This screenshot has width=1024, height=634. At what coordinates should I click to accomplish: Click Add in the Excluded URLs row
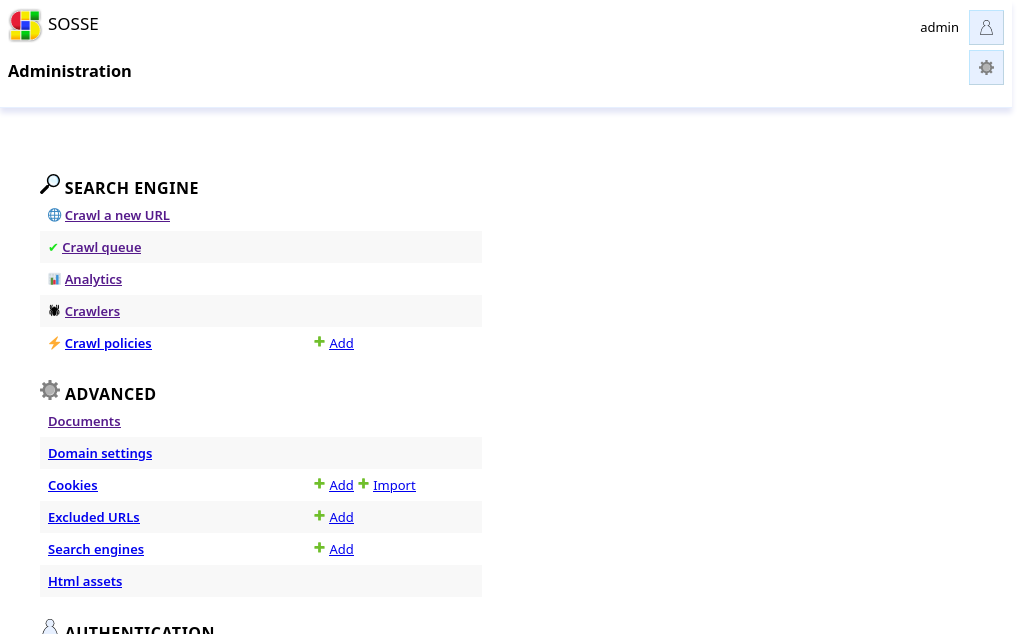click(x=341, y=518)
